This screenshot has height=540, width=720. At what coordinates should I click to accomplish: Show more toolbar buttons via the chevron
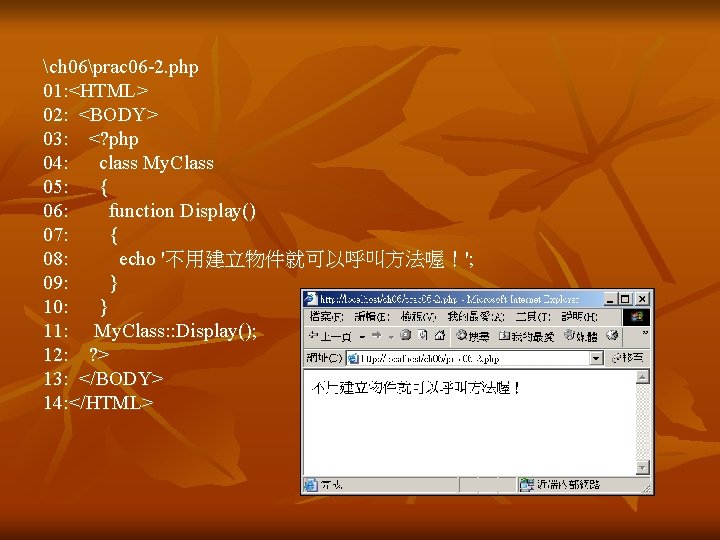[x=645, y=333]
